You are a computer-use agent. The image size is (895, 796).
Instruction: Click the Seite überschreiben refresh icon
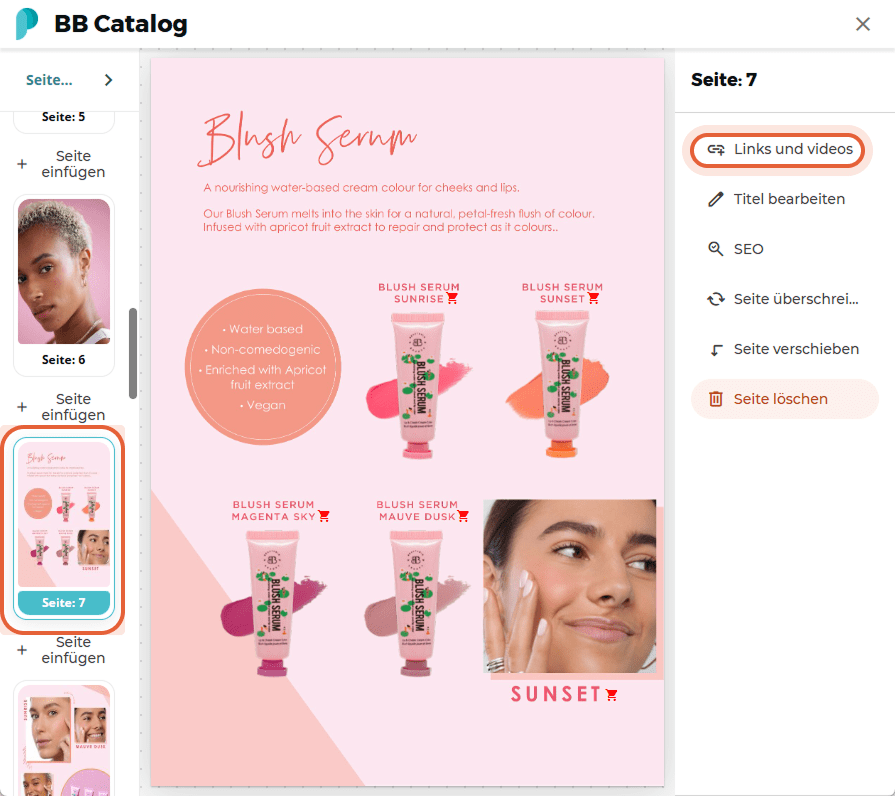click(716, 299)
